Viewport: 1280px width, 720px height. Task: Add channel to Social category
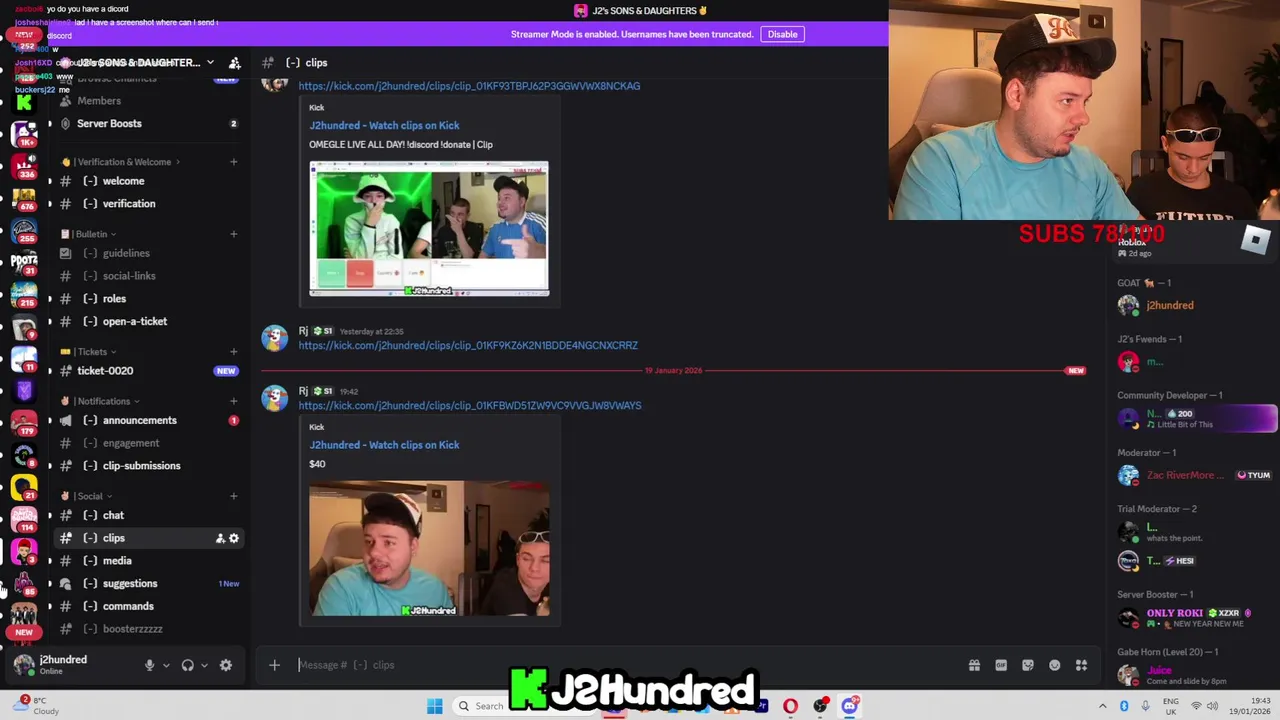click(x=234, y=496)
